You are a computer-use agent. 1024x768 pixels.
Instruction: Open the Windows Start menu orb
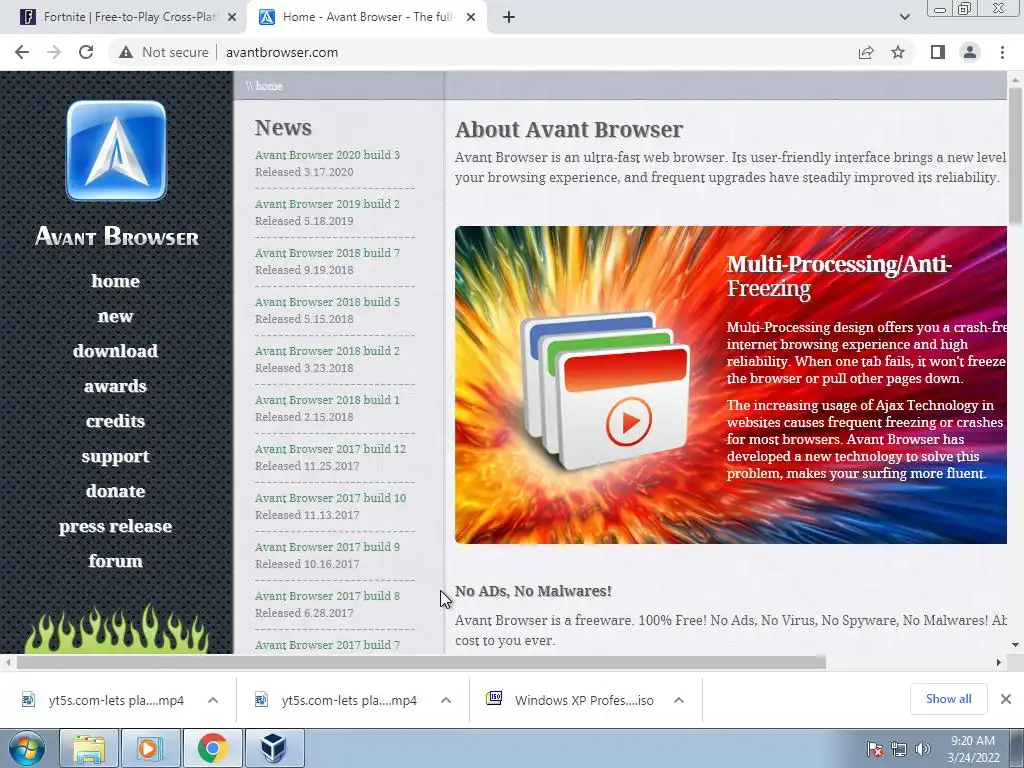click(26, 748)
